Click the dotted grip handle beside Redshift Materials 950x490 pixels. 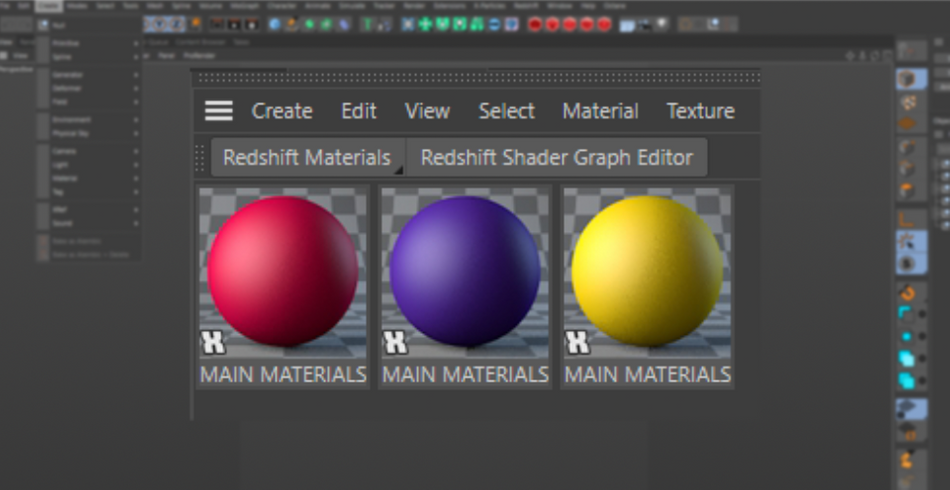(x=200, y=157)
